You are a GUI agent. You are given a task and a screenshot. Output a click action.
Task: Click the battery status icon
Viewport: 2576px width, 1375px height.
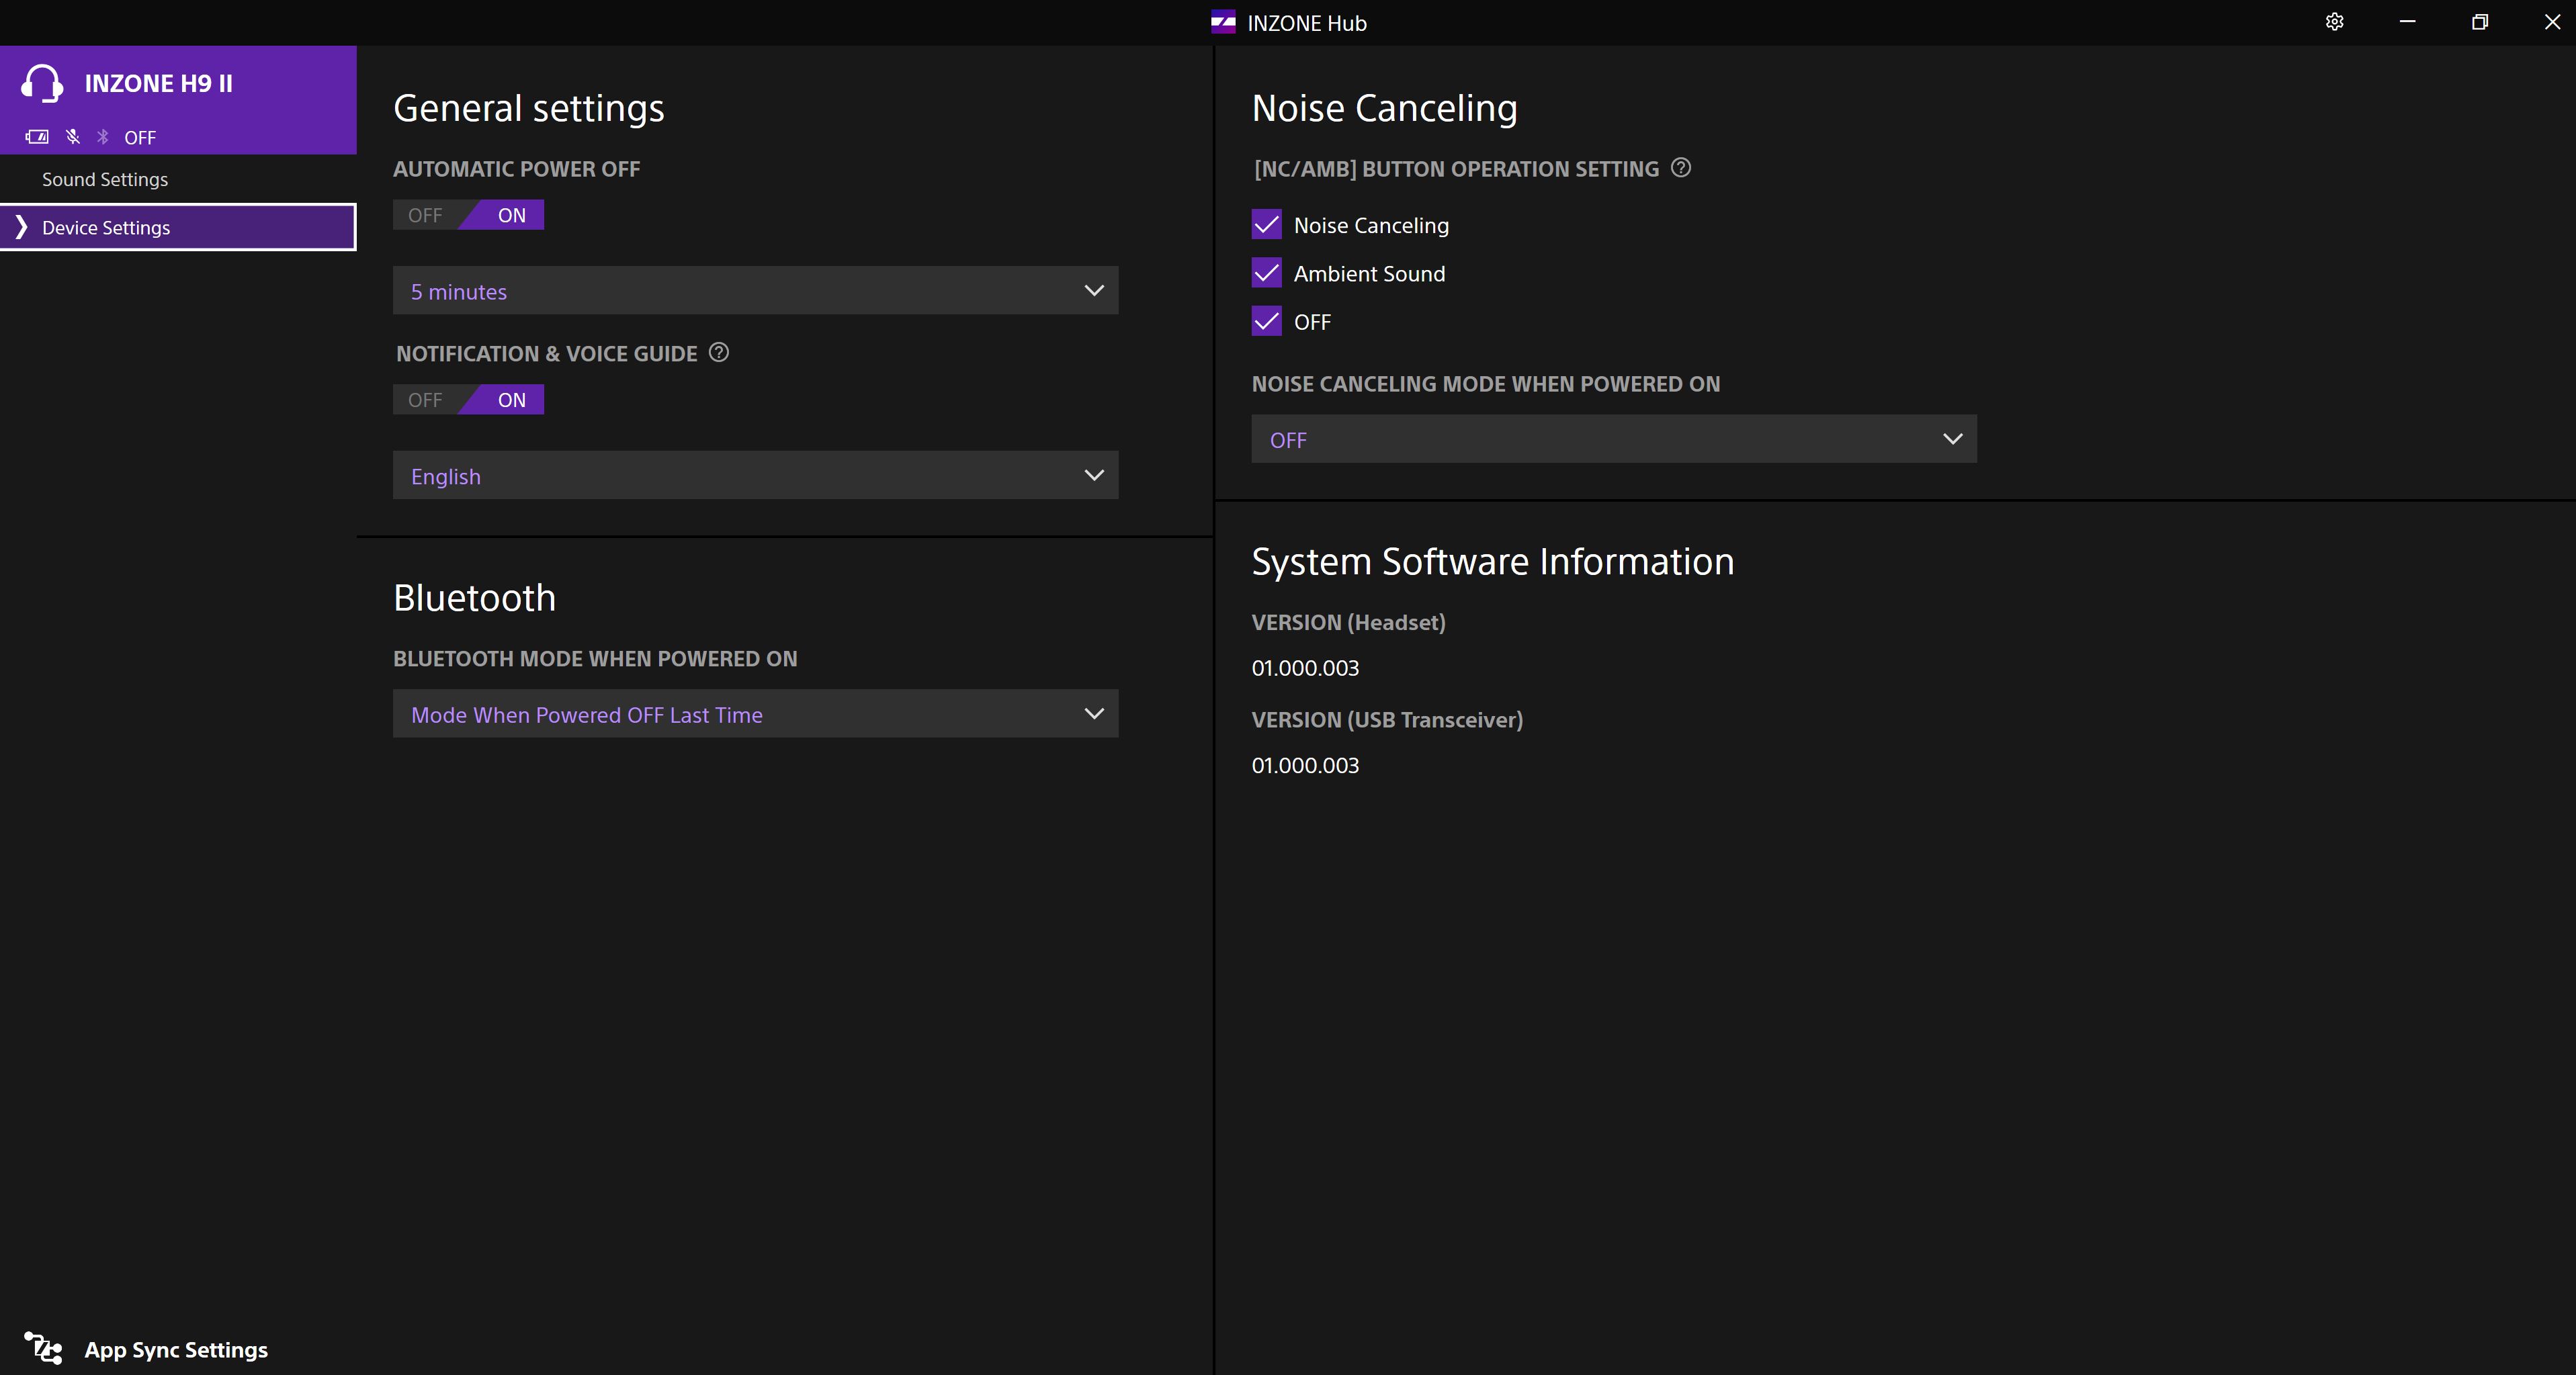coord(37,137)
